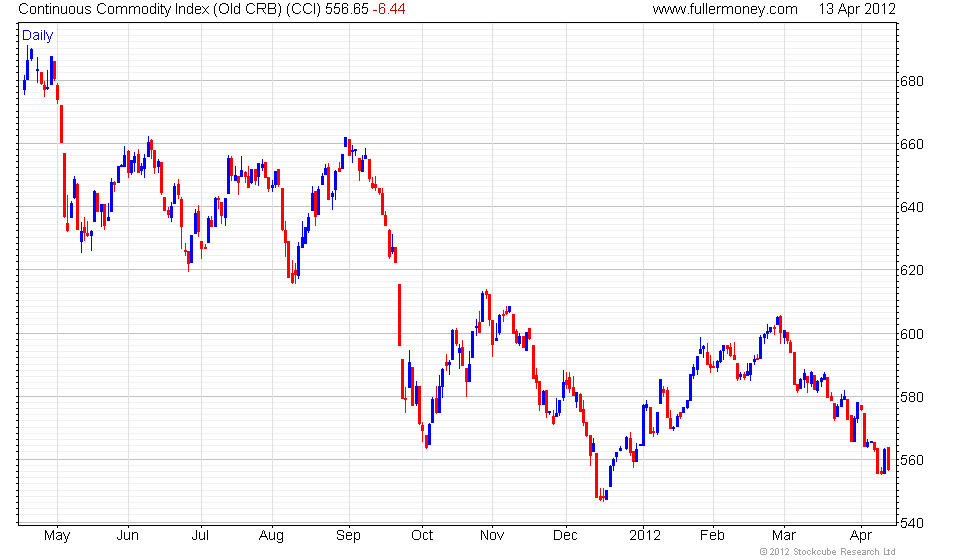Image resolution: width=980 pixels, height=560 pixels.
Task: Click the Feb label on time axis
Action: (x=712, y=536)
